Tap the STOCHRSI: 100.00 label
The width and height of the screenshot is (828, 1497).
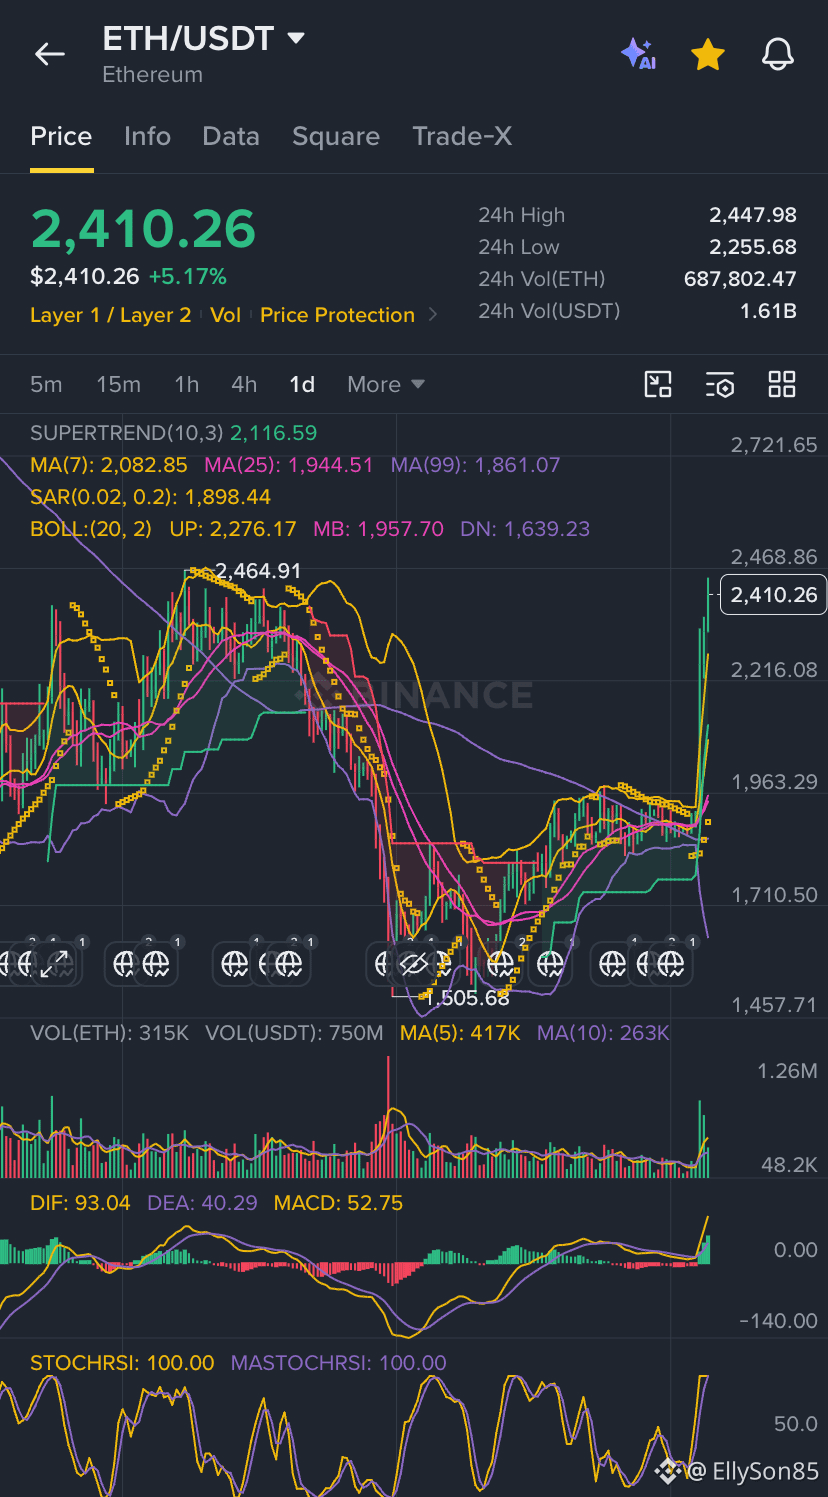tap(122, 1362)
